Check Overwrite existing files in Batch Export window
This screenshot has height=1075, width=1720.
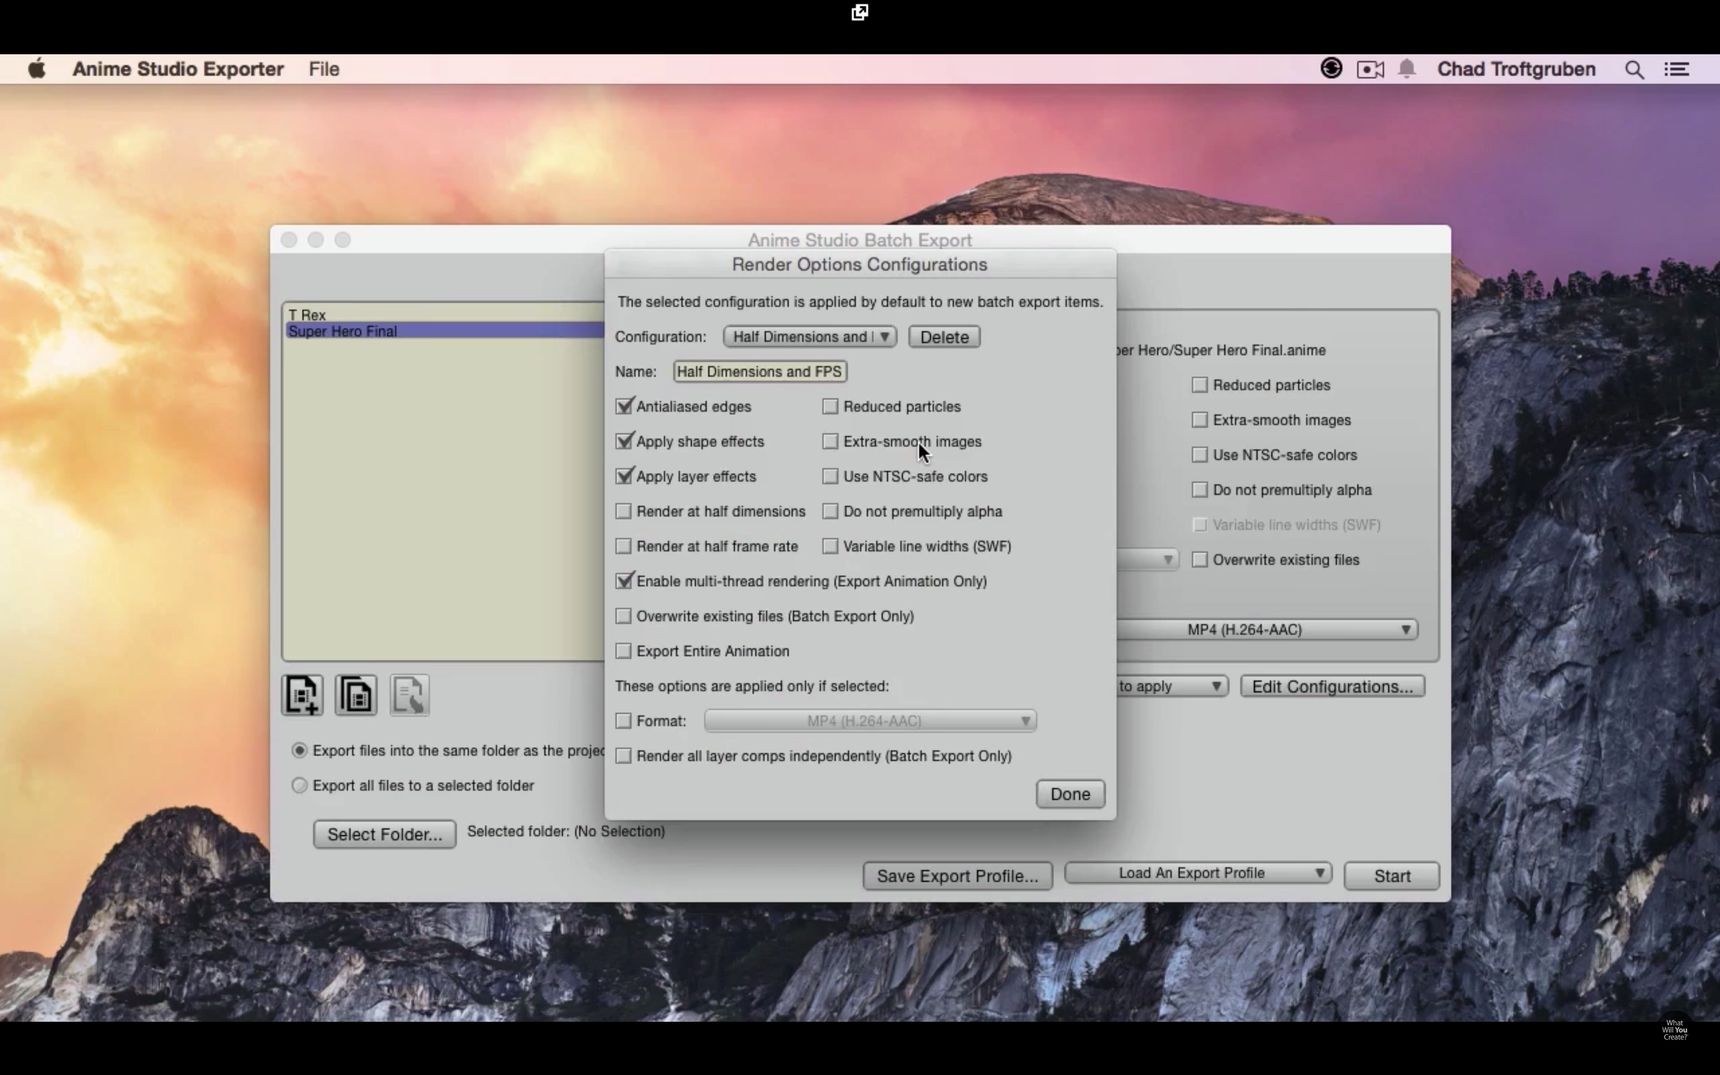click(1200, 560)
